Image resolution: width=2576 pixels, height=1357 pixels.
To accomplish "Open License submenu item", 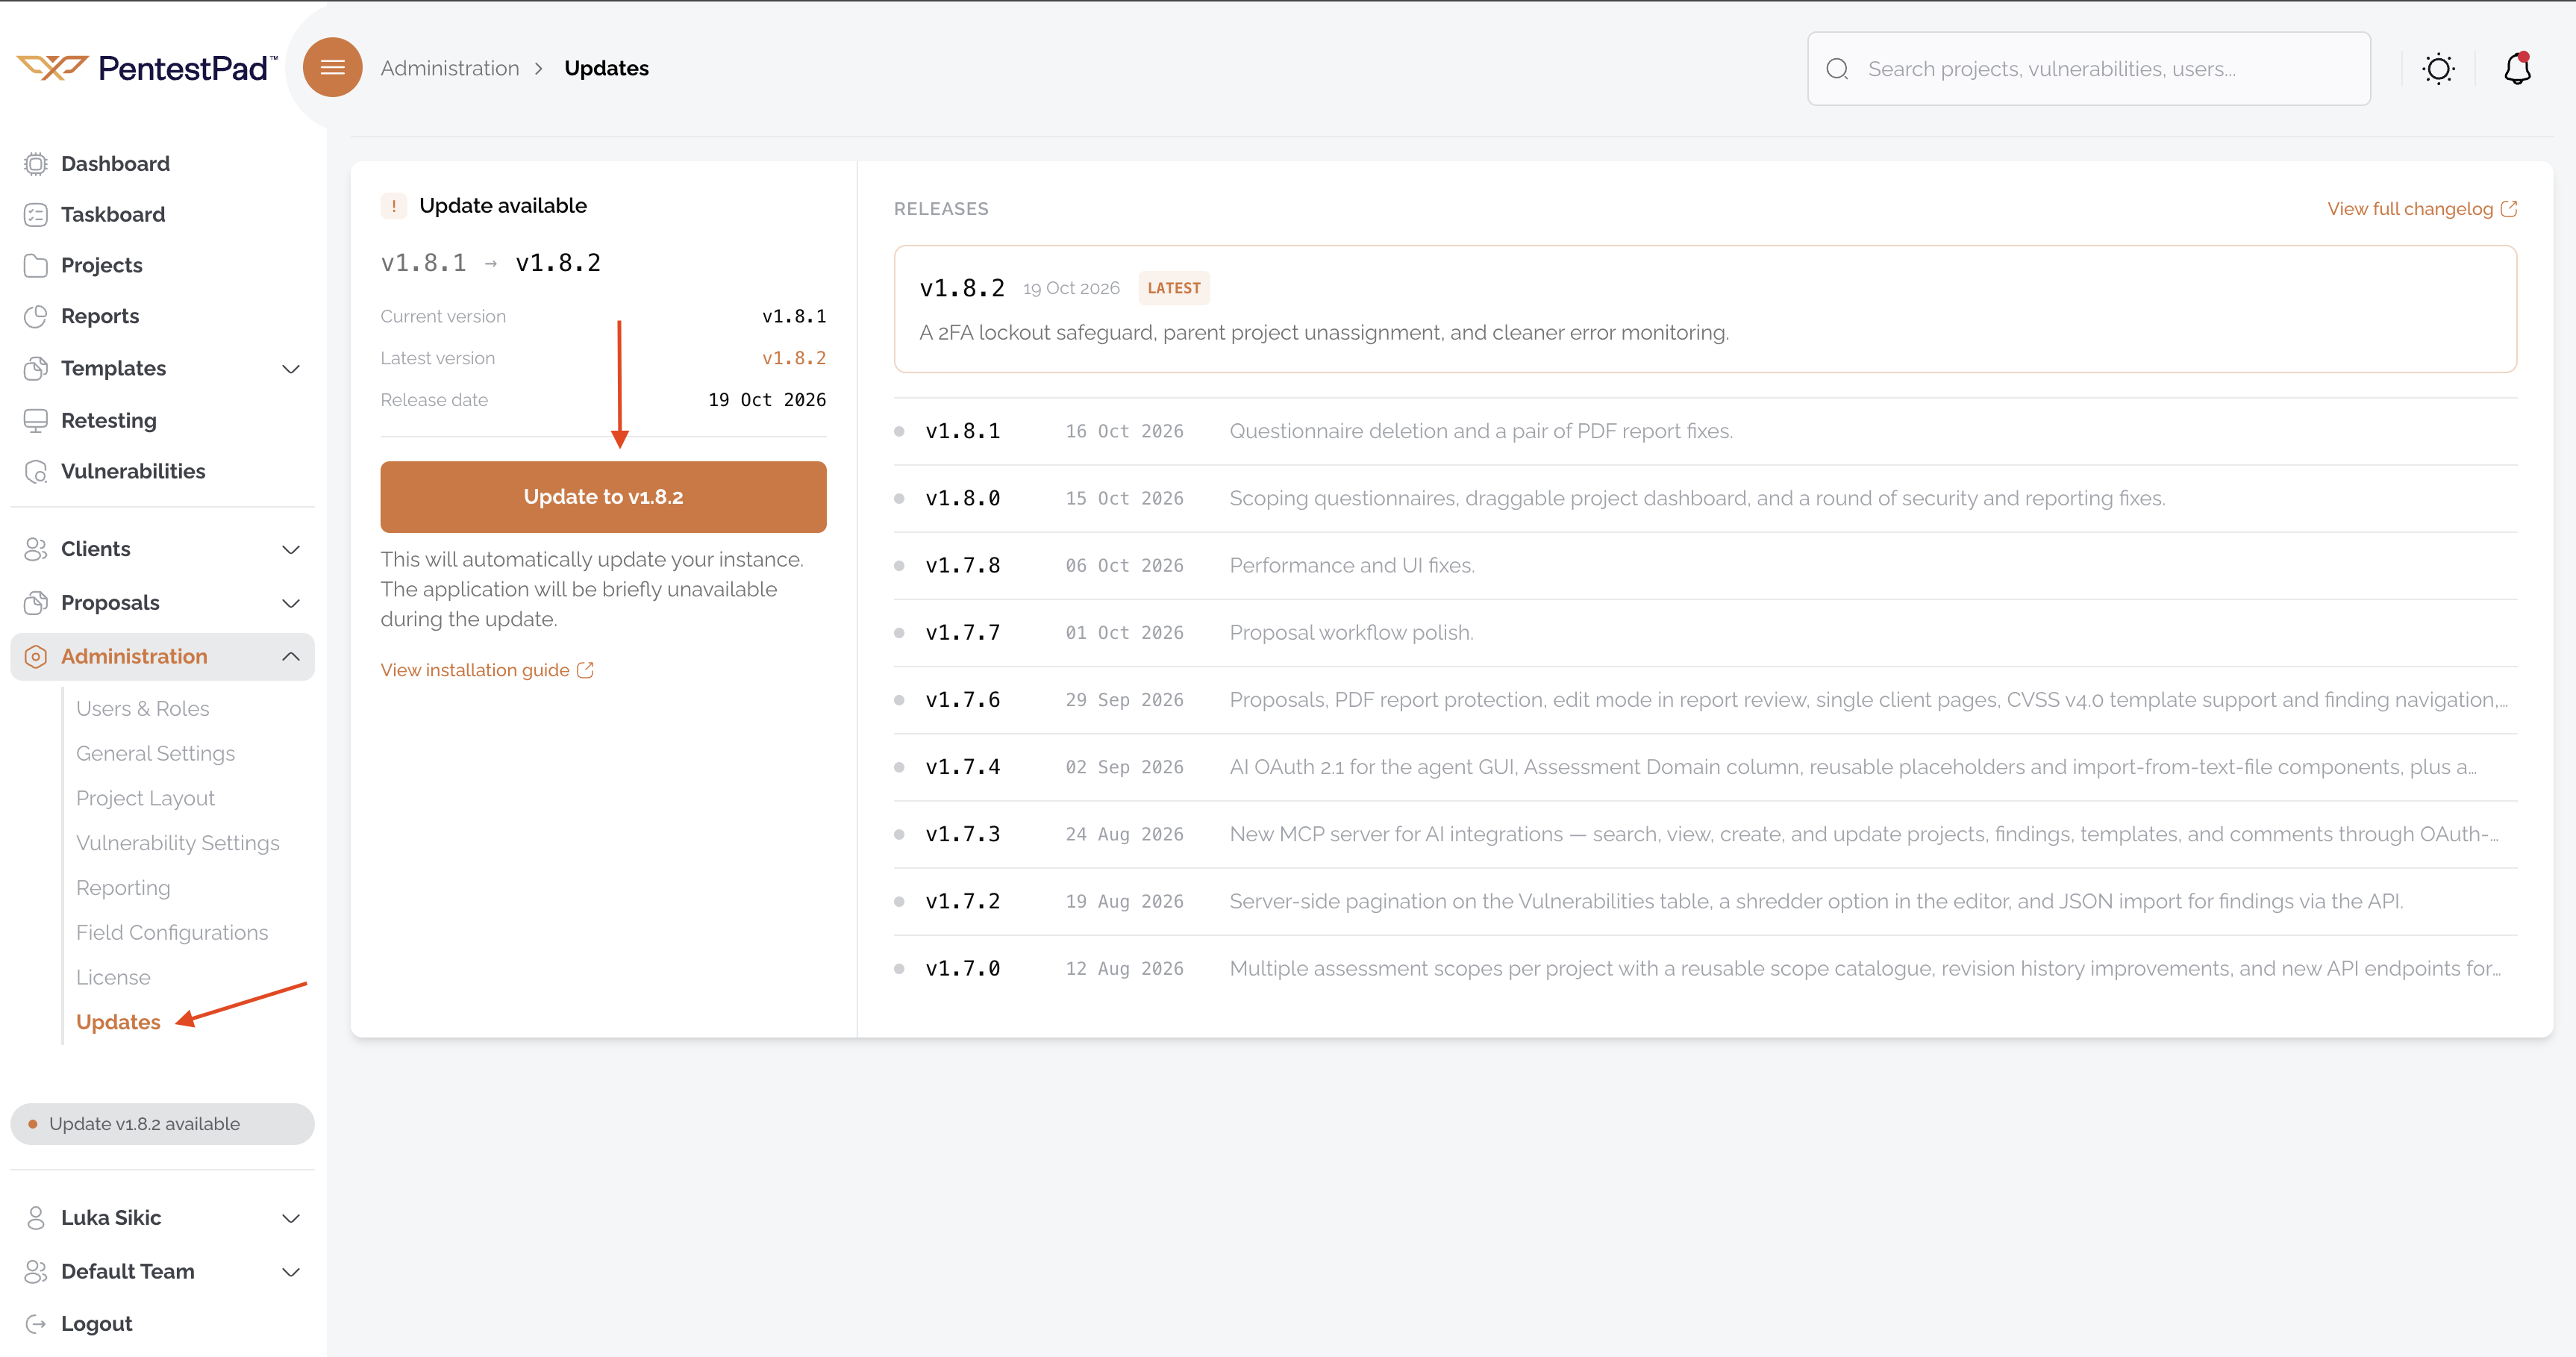I will 113,978.
